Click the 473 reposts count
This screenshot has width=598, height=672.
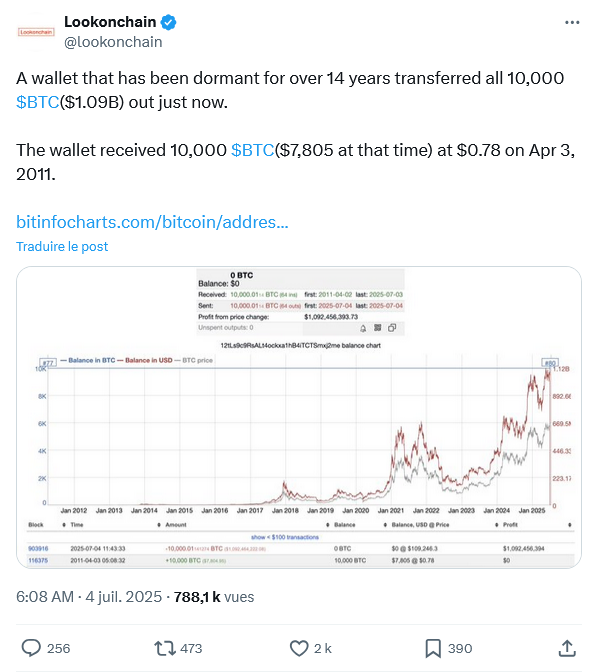click(191, 648)
